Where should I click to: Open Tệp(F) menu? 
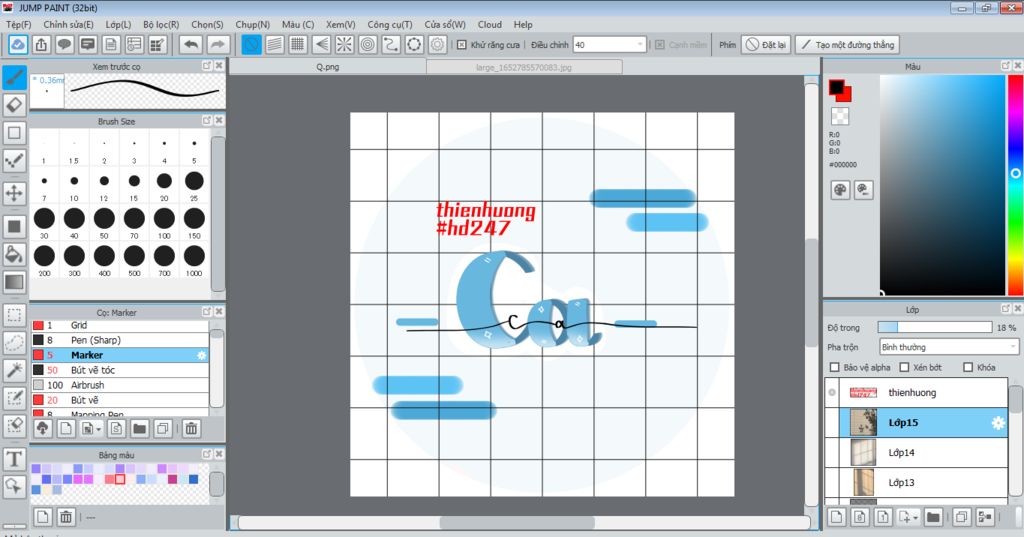coord(18,24)
